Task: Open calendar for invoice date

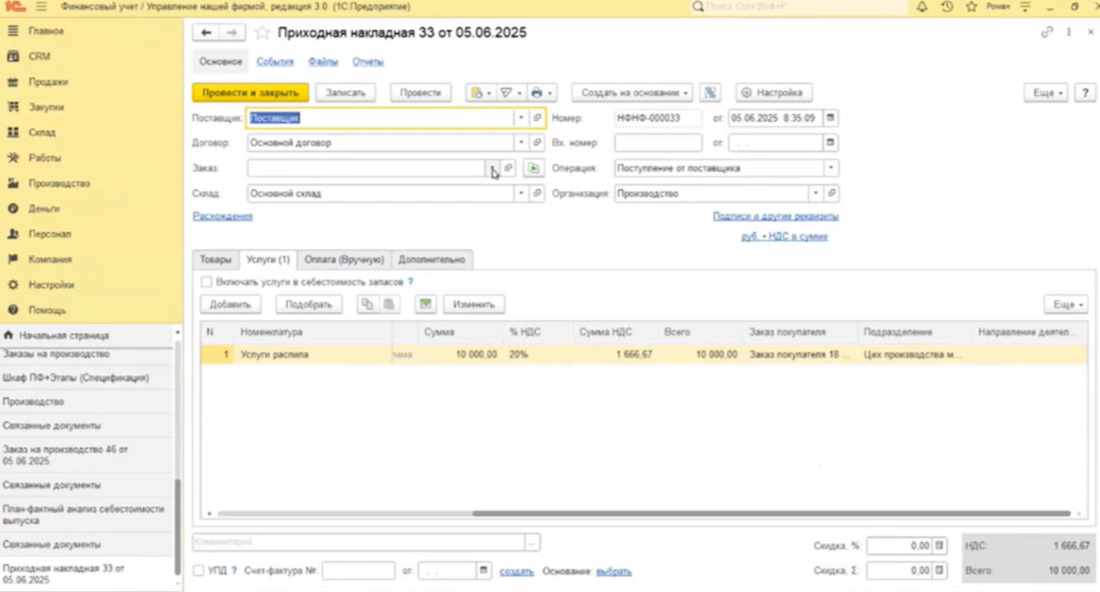Action: 483,571
